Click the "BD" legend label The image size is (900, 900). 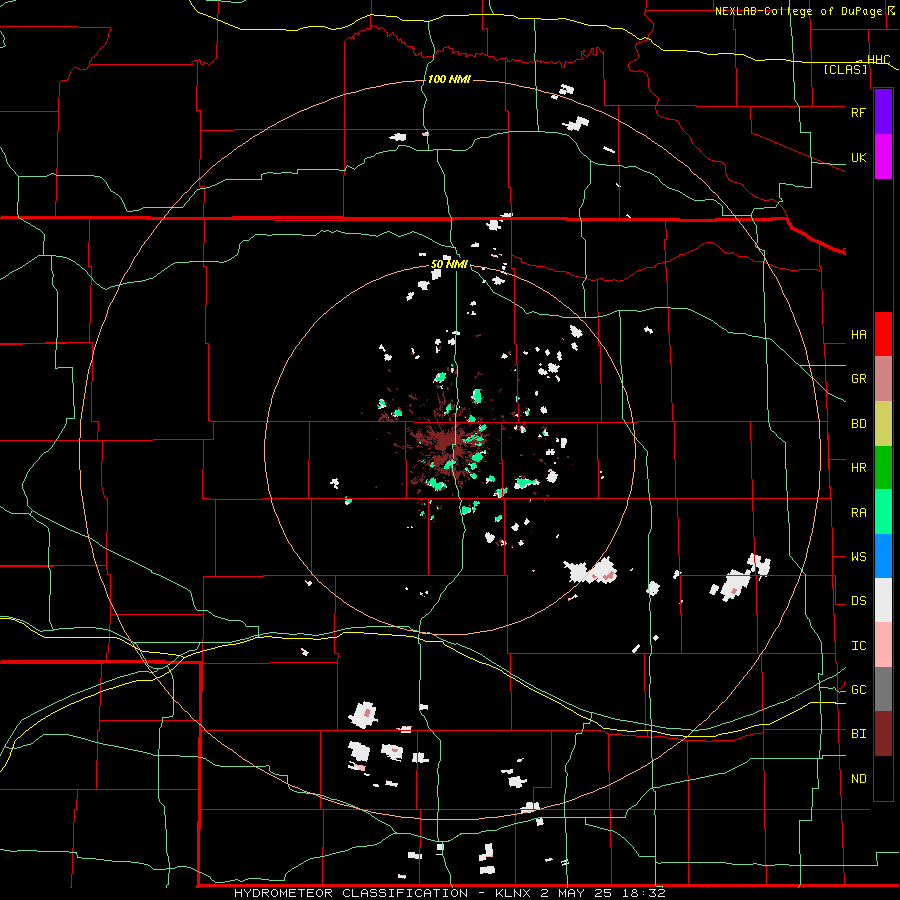(x=858, y=424)
